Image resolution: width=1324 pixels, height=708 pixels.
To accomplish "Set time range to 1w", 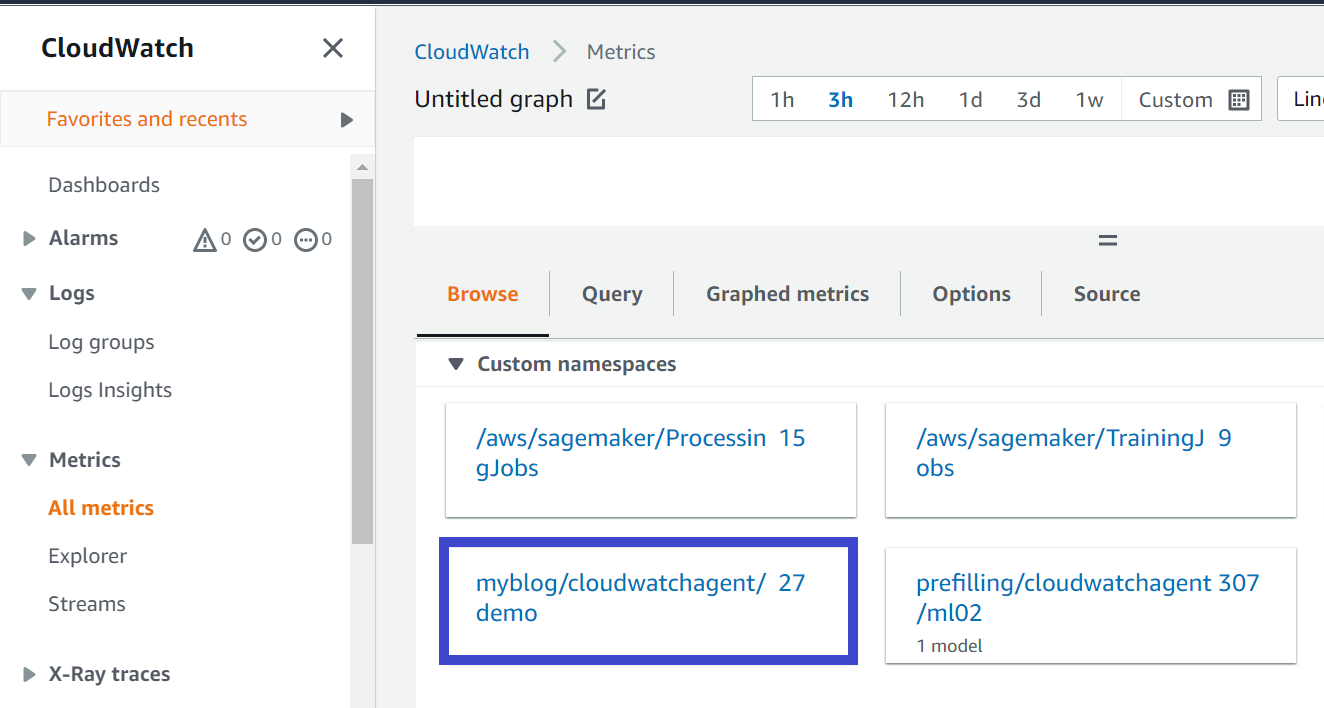I will [x=1089, y=100].
